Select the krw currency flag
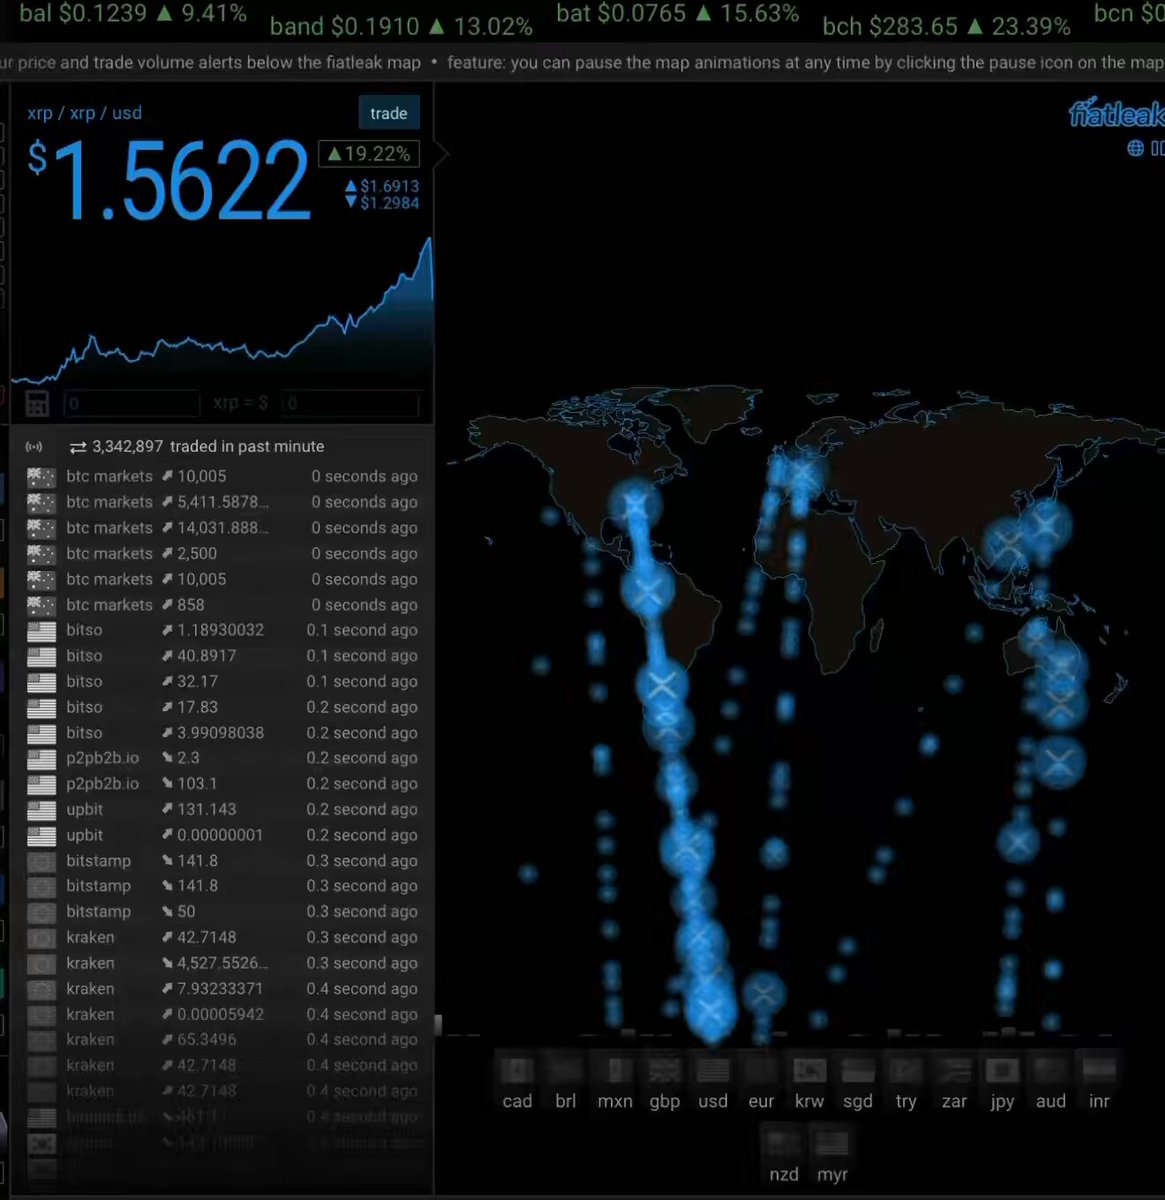This screenshot has height=1200, width=1165. coord(810,1071)
